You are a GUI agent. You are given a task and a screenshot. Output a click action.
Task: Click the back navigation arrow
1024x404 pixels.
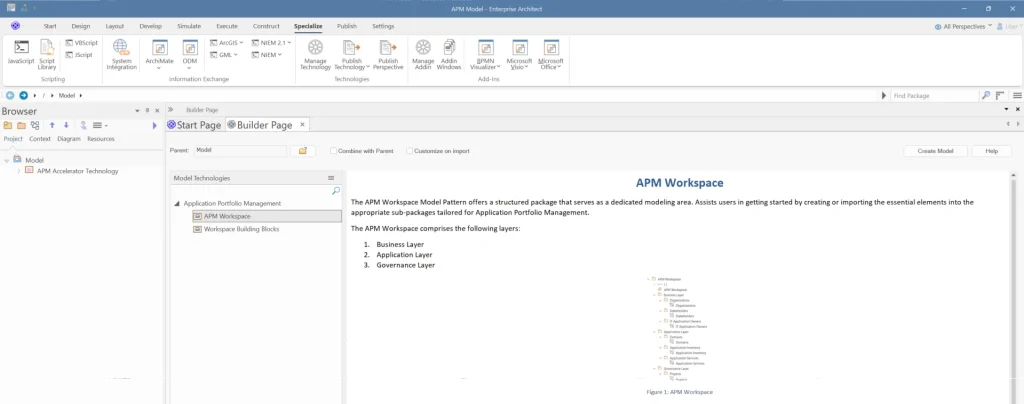10,95
